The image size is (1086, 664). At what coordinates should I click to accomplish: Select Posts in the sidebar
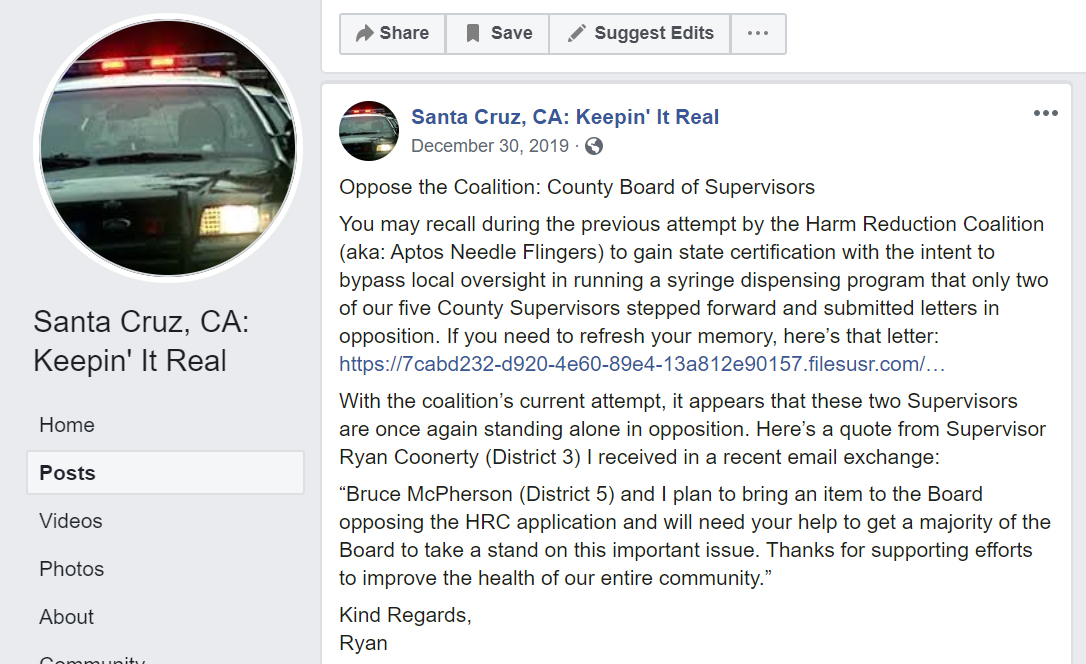point(68,473)
